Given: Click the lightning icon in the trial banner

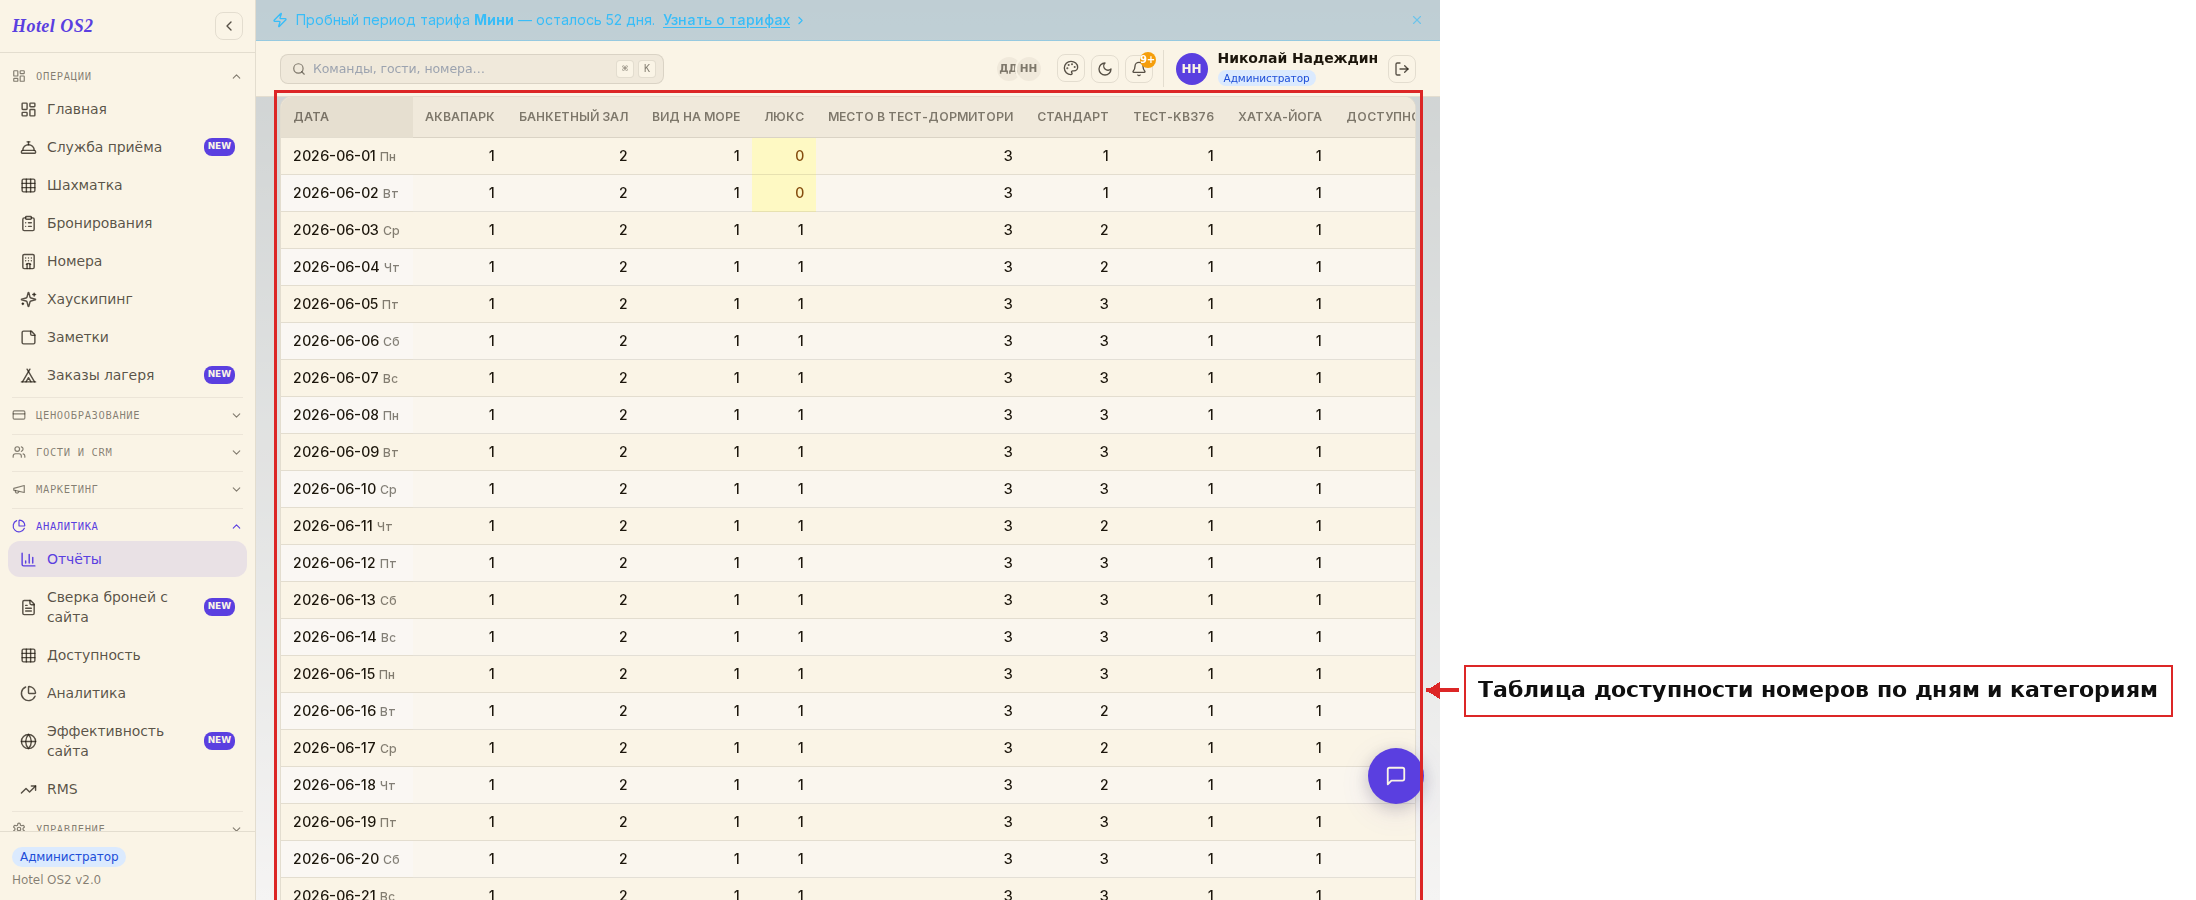Looking at the screenshot, I should pos(280,20).
